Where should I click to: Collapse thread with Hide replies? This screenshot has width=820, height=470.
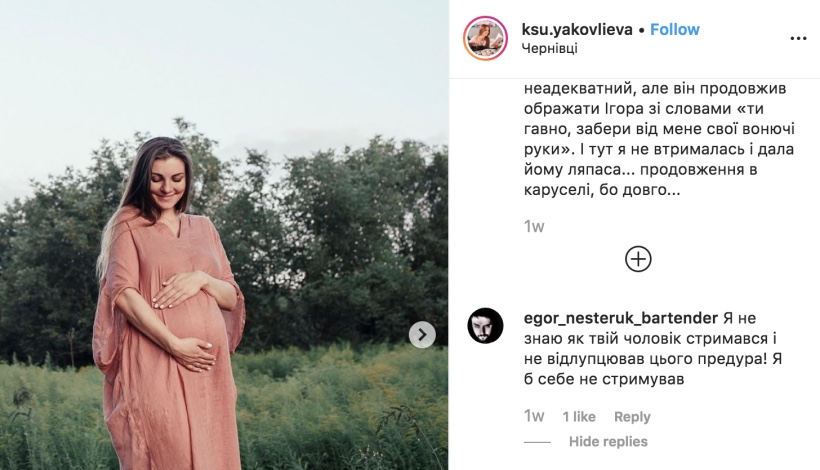coord(608,442)
